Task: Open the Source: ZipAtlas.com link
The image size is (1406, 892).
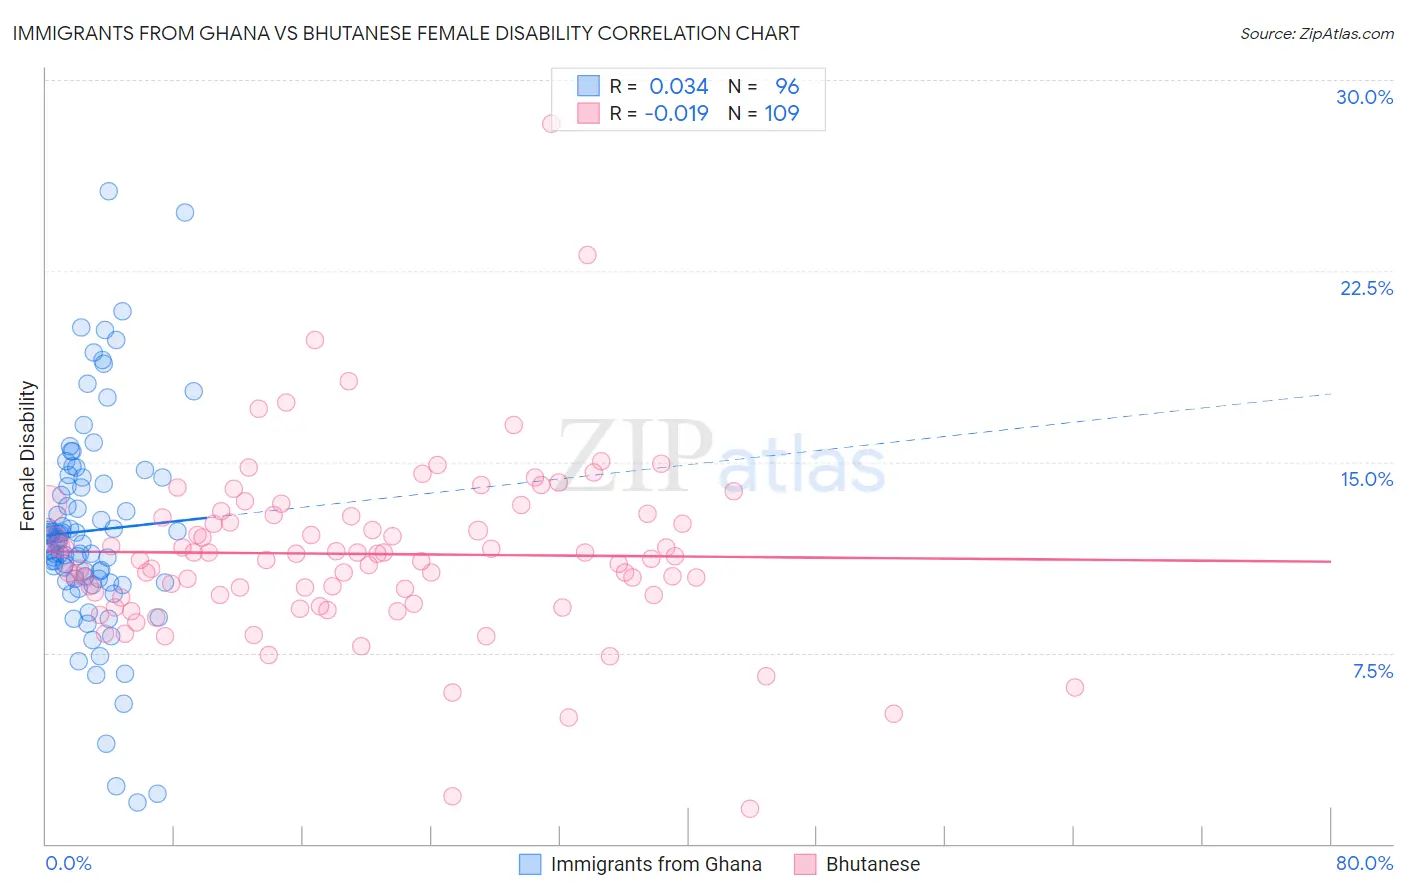Action: (x=1317, y=33)
